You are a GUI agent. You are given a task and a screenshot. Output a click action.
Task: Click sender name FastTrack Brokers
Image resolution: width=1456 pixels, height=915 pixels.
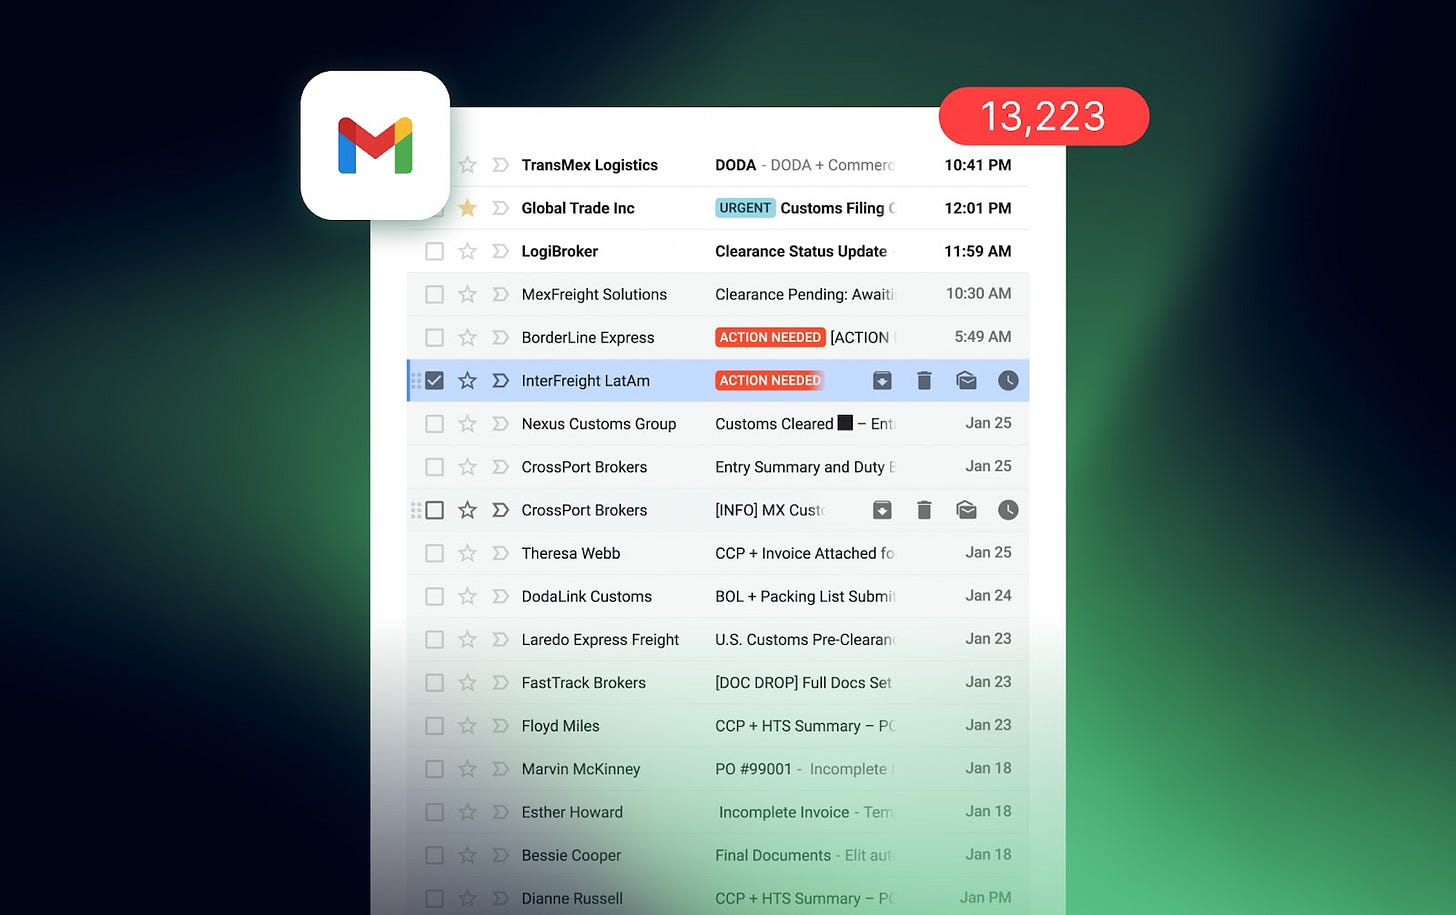click(x=583, y=683)
